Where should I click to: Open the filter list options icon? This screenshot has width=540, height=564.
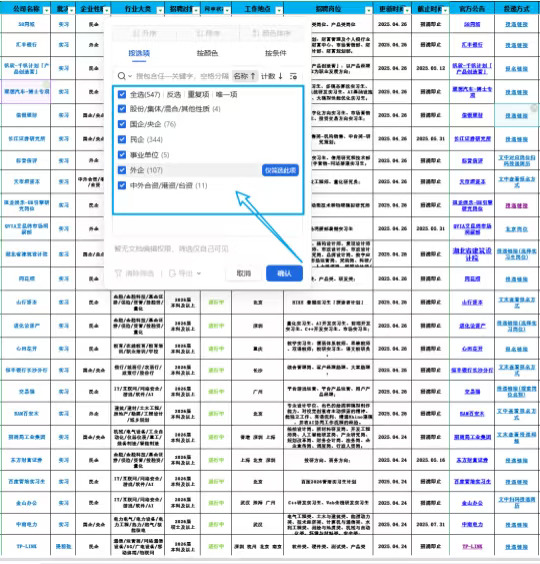tap(294, 76)
